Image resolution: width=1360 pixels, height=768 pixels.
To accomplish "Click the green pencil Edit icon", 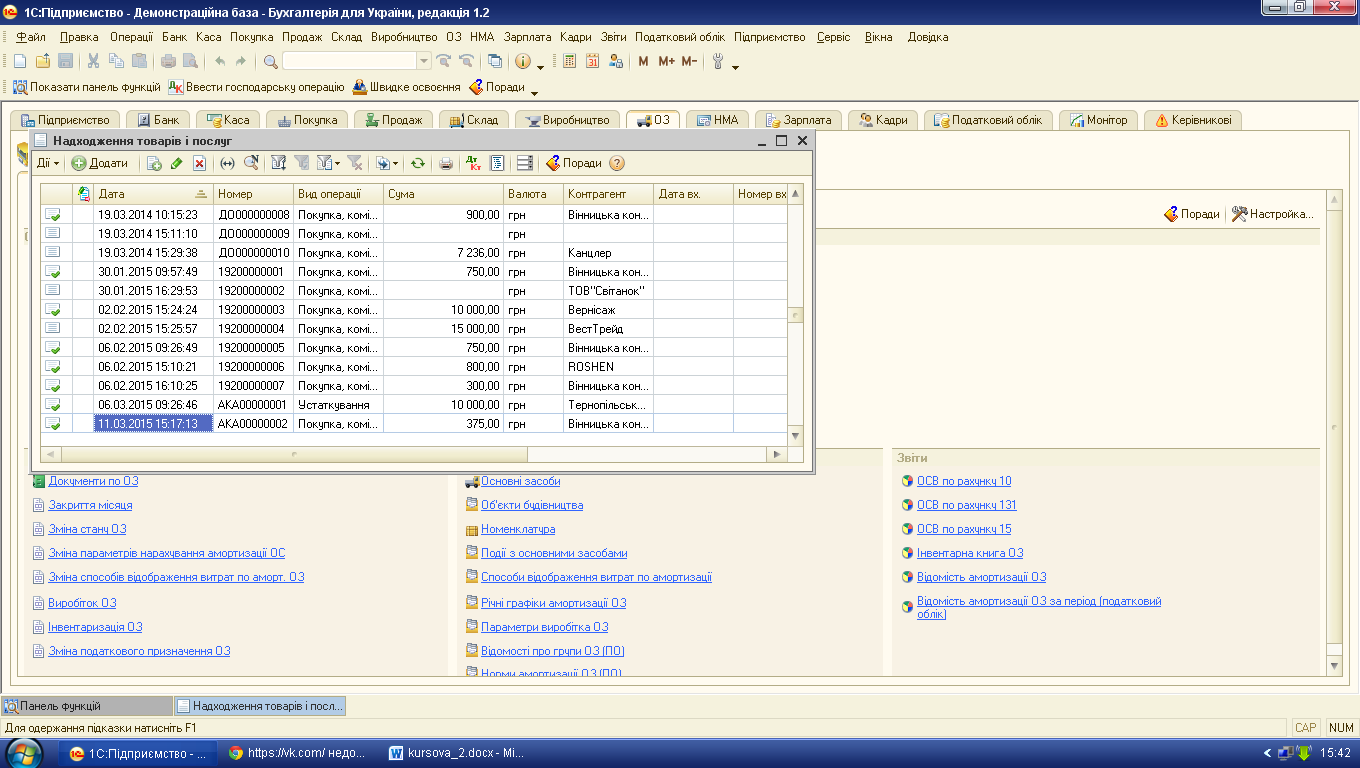I will (176, 163).
